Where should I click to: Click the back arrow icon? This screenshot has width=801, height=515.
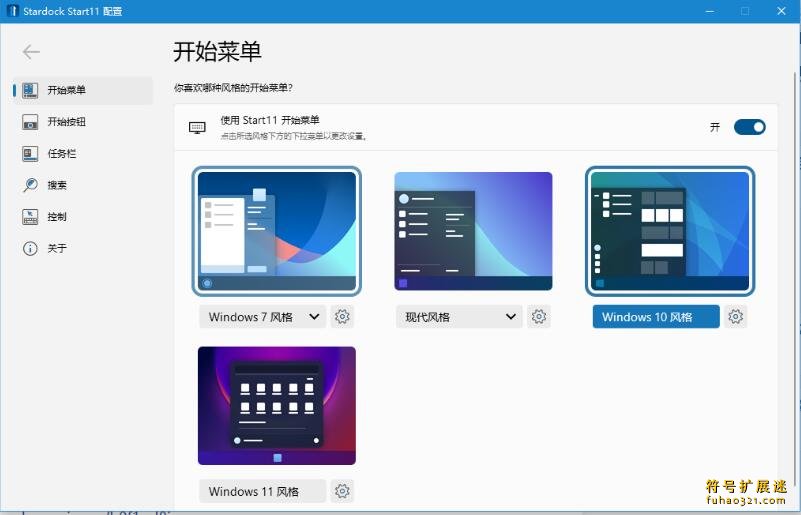pyautogui.click(x=31, y=52)
